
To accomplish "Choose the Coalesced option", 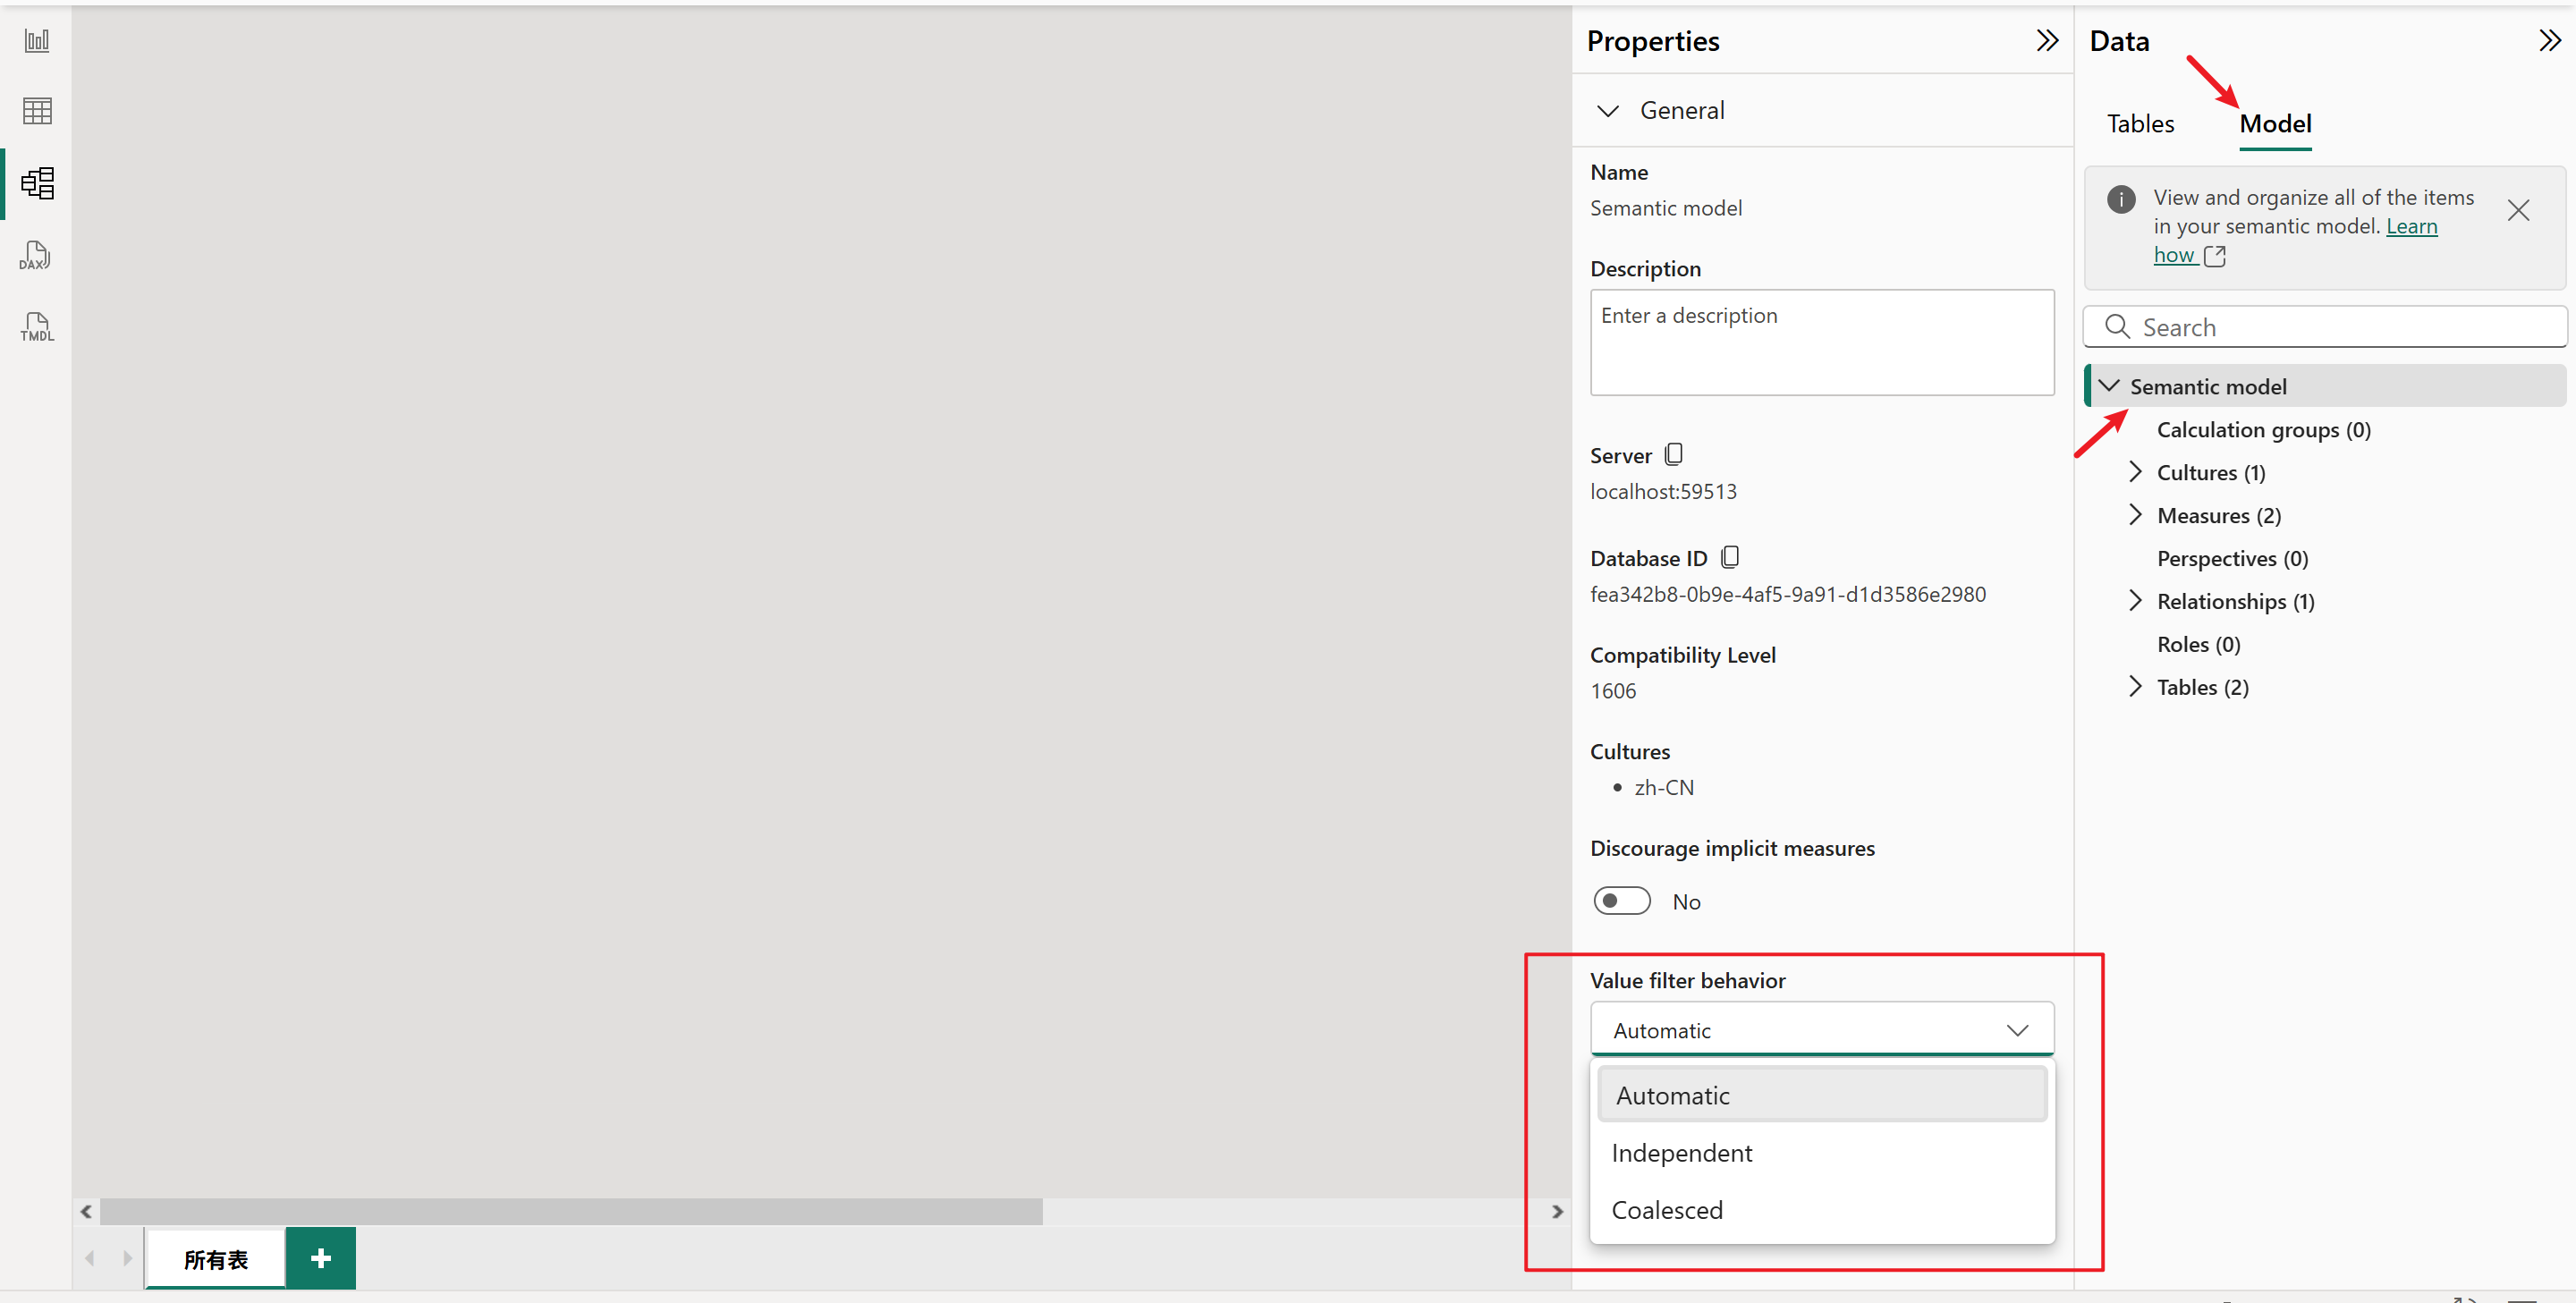I will point(1667,1210).
